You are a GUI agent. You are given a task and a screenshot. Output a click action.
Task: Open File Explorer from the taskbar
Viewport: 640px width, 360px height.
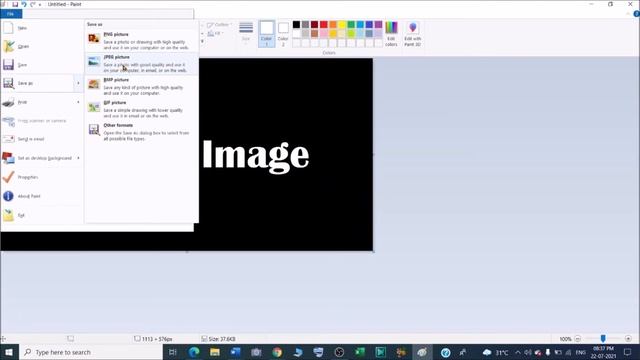coord(215,352)
